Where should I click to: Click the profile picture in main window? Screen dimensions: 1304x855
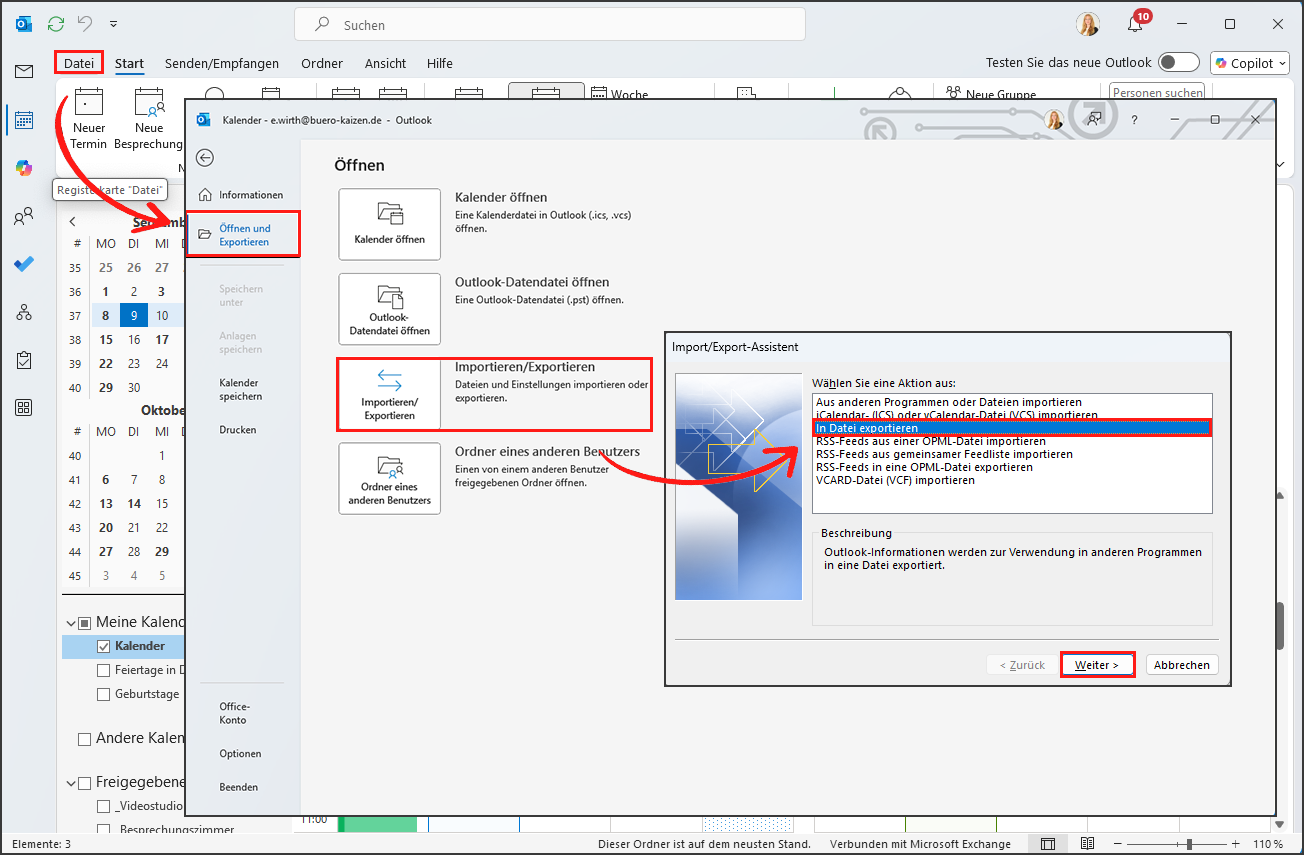[x=1088, y=24]
